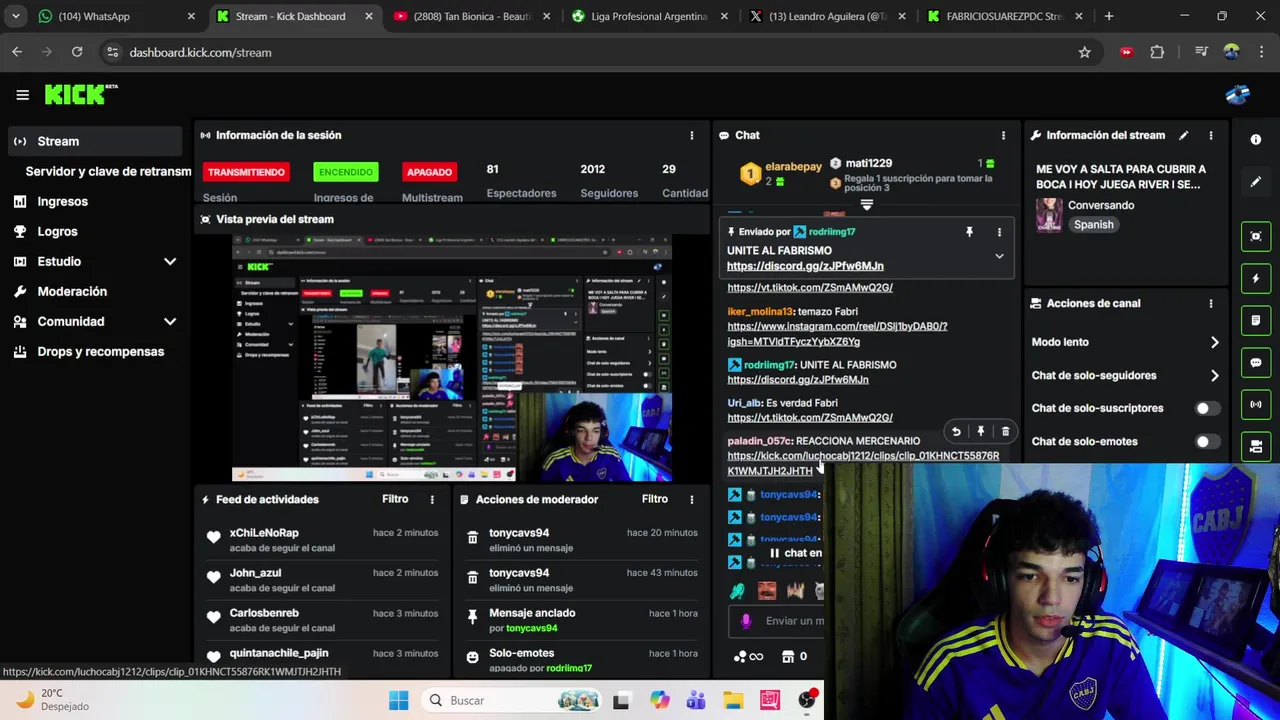Switch to Tan Bionica YouTube tab
1280x720 pixels.
[x=470, y=16]
